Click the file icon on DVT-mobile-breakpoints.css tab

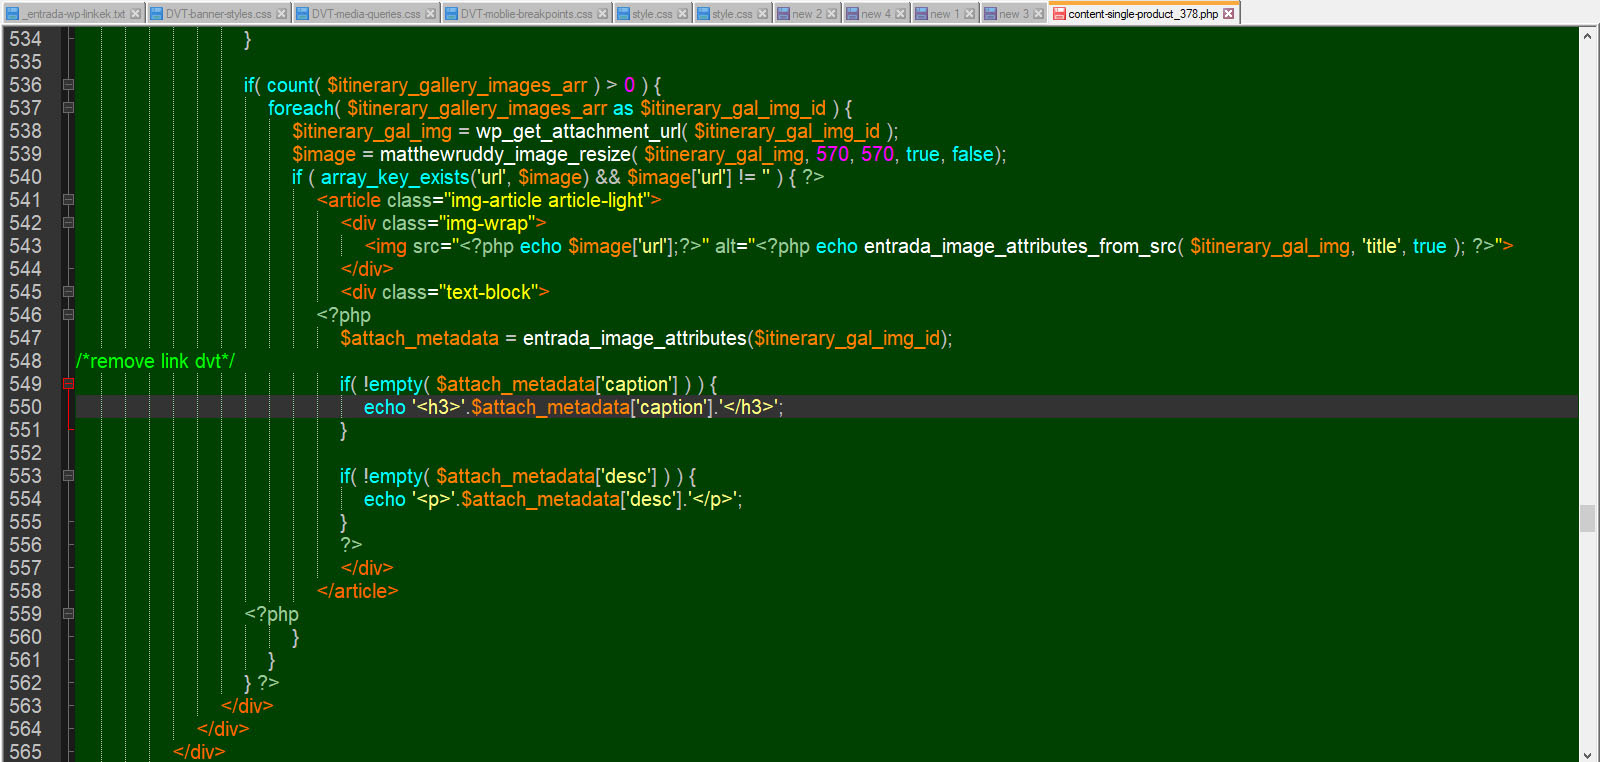tap(451, 14)
